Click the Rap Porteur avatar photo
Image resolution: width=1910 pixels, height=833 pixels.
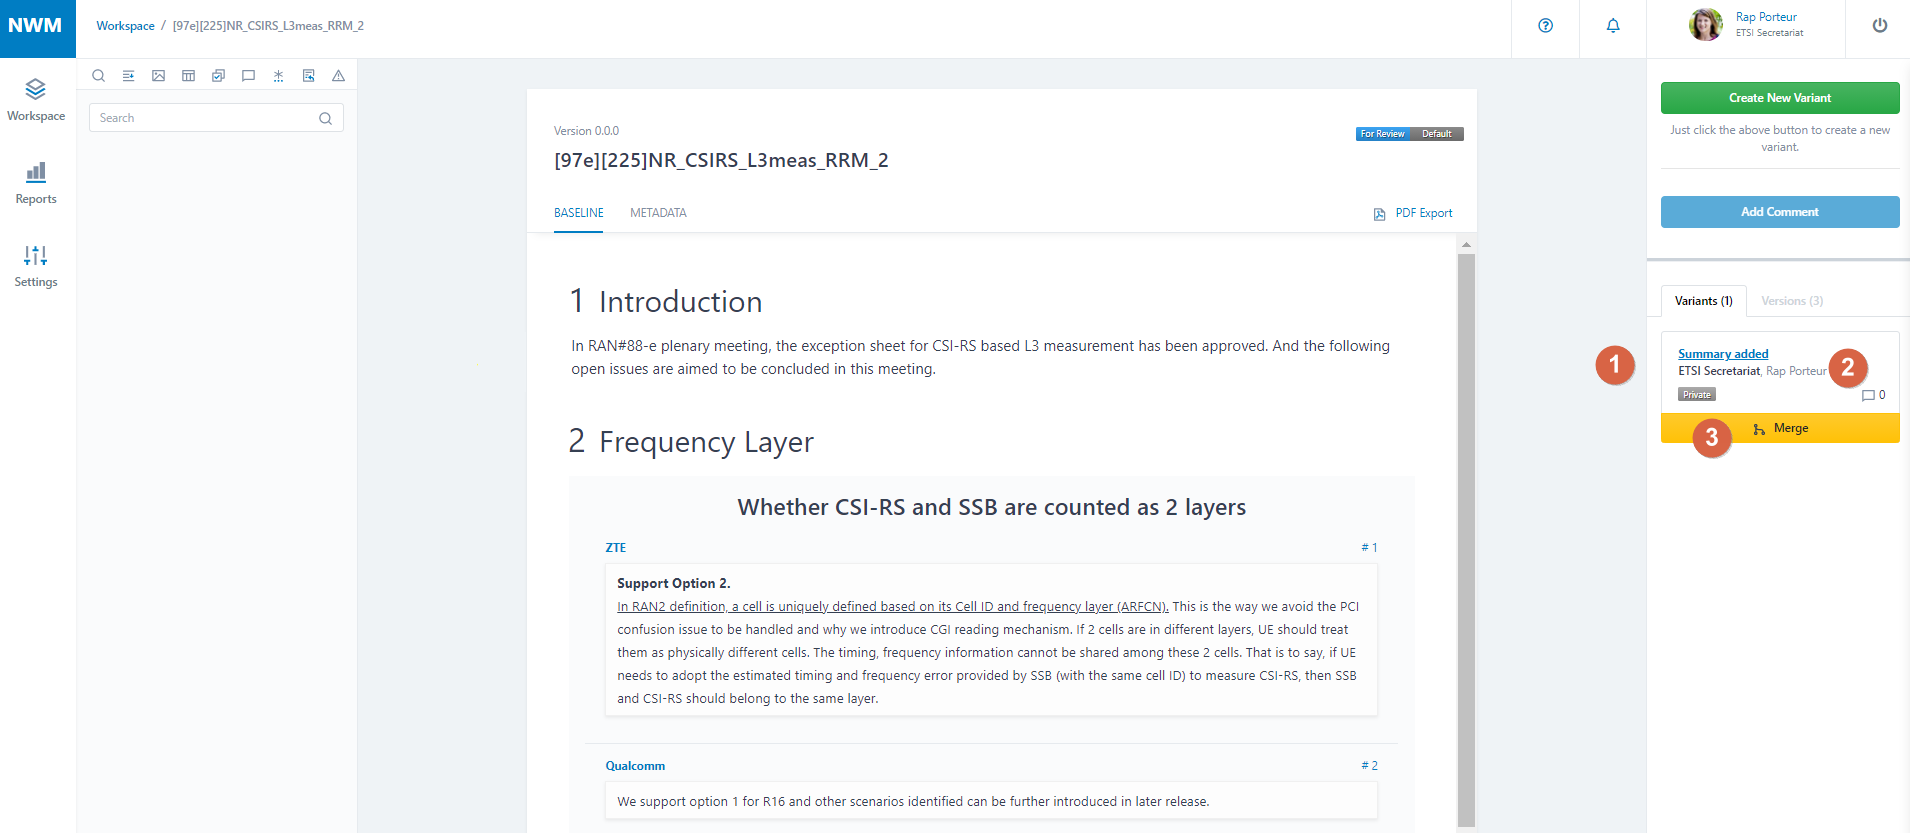1706,25
